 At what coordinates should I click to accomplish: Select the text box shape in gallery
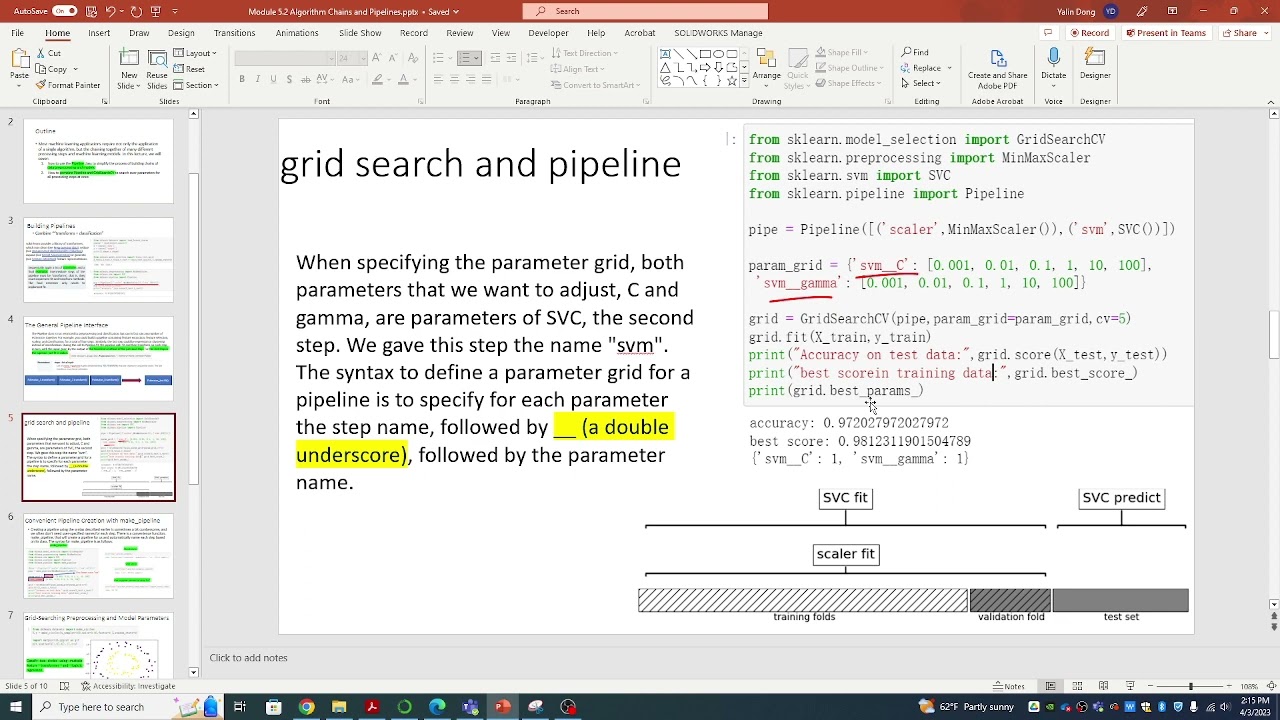click(665, 54)
